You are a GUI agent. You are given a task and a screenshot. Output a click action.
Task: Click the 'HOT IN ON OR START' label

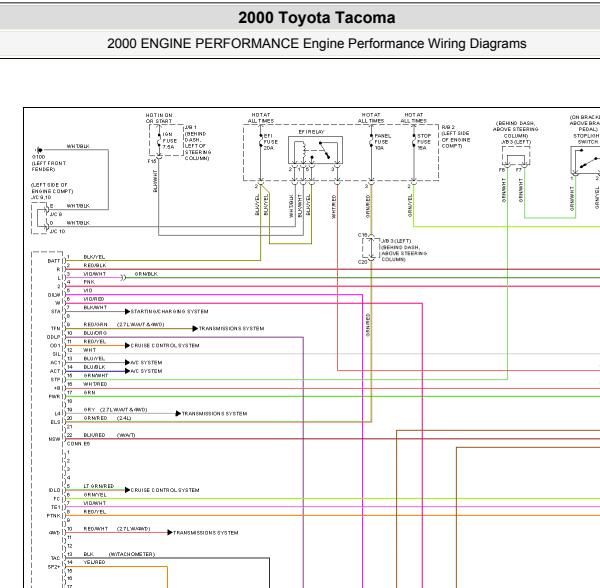point(159,118)
